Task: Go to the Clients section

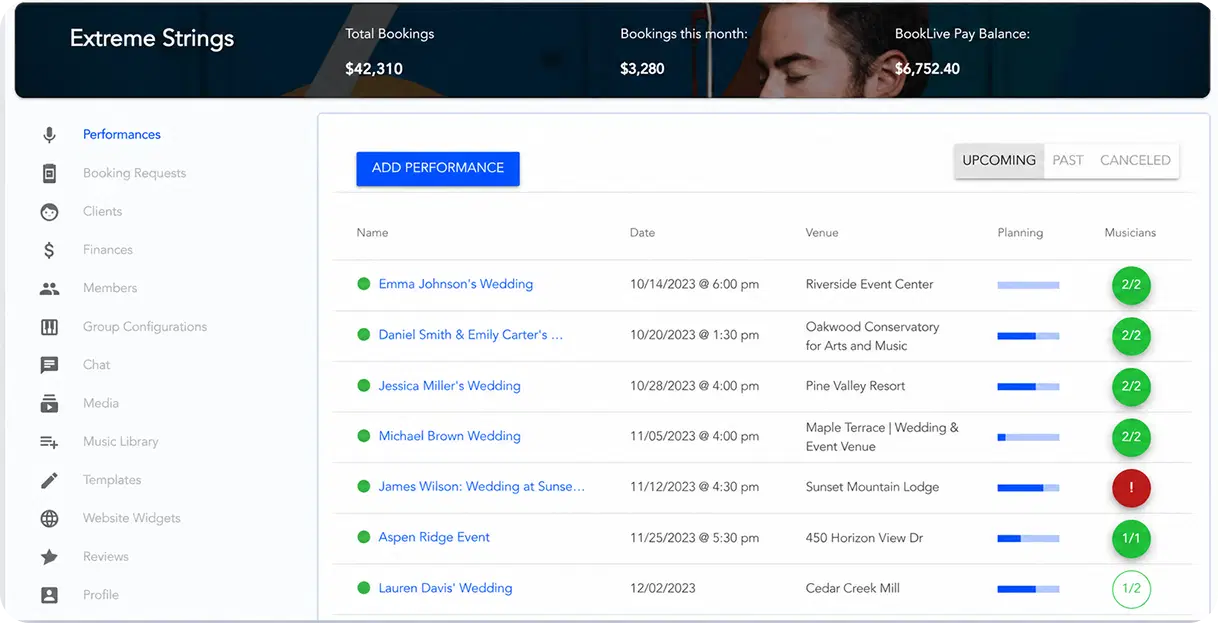Action: coord(102,212)
